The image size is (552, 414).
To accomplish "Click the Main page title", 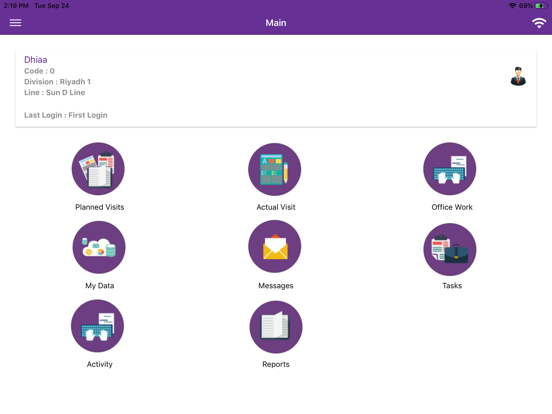I will coord(276,23).
